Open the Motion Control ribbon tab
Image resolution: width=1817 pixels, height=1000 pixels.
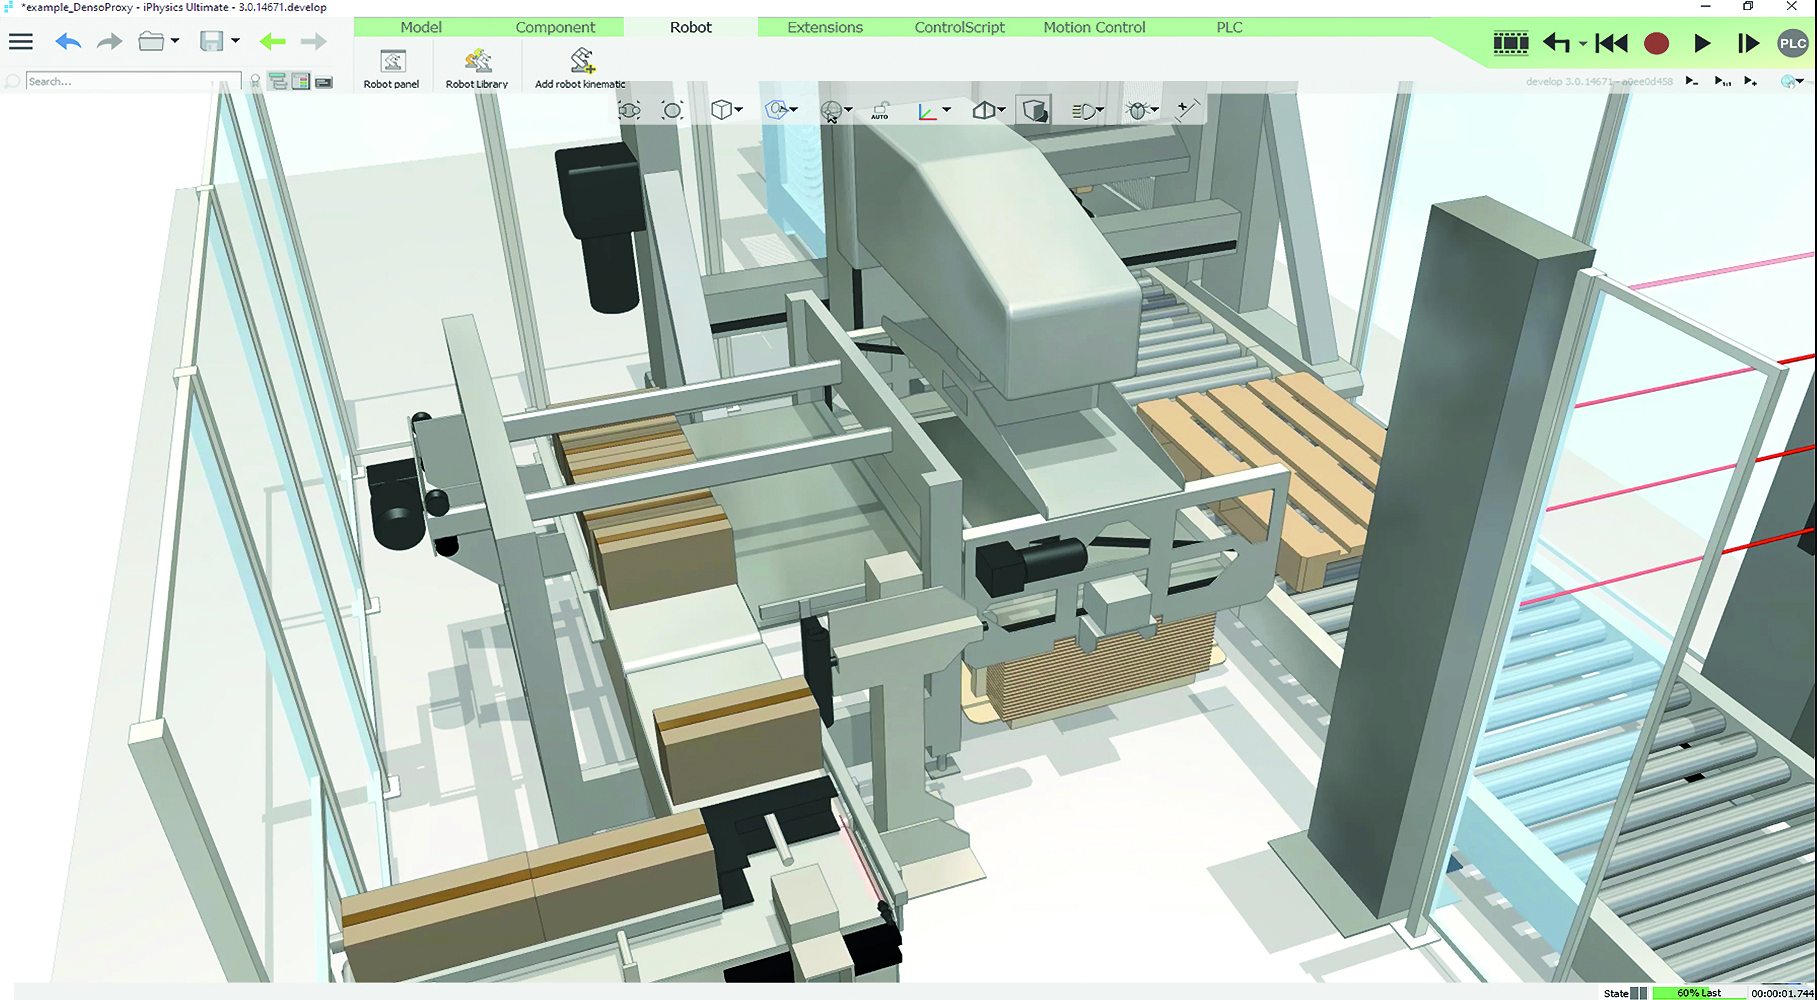point(1093,27)
